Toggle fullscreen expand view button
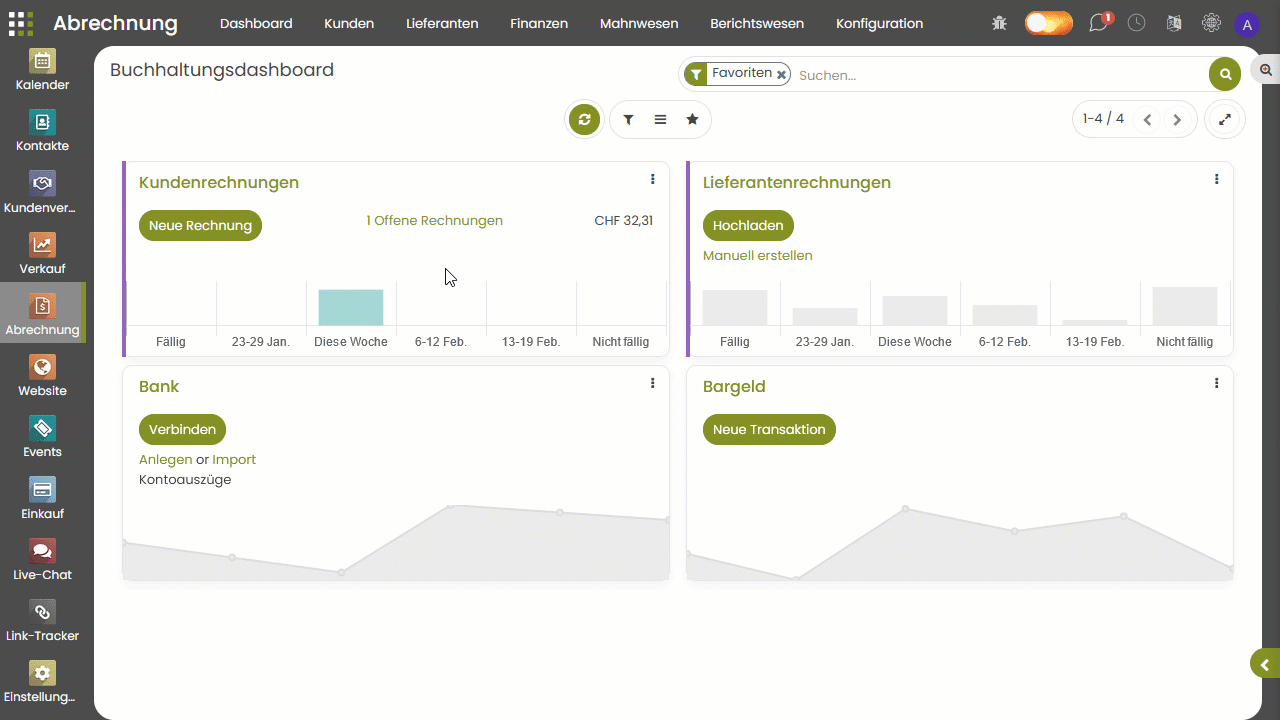The width and height of the screenshot is (1280, 720). click(x=1224, y=120)
